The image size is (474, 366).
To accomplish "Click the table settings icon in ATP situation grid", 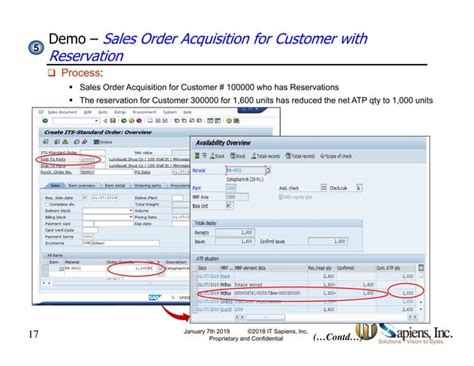I will (x=421, y=268).
